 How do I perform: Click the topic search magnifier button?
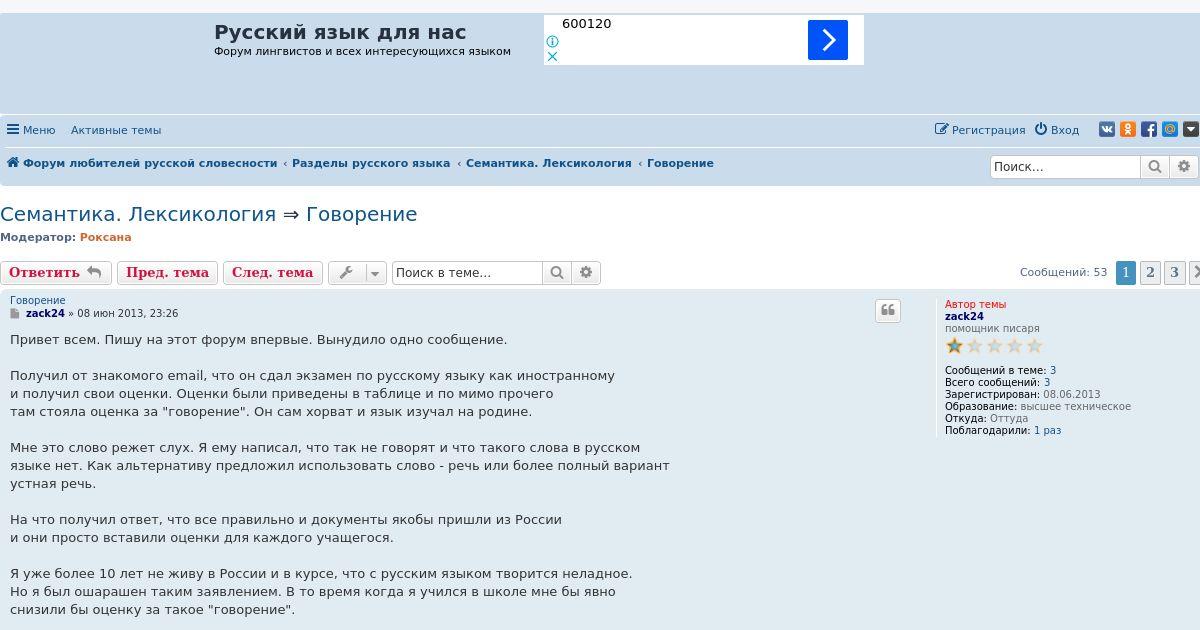pyautogui.click(x=557, y=273)
